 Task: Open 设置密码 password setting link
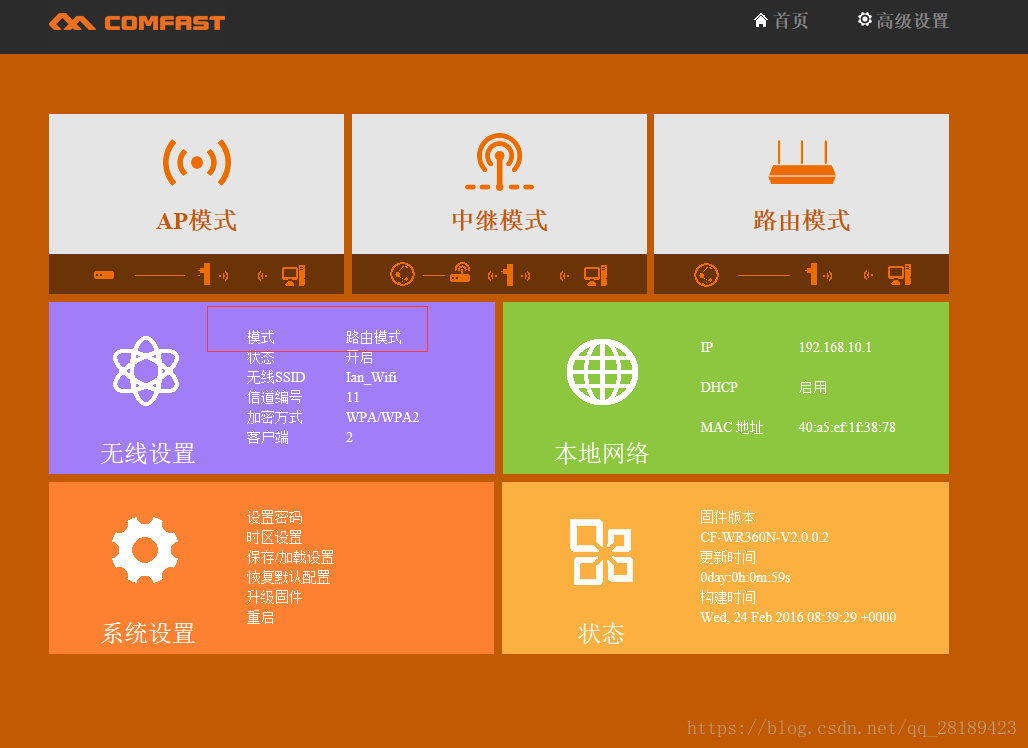click(274, 517)
